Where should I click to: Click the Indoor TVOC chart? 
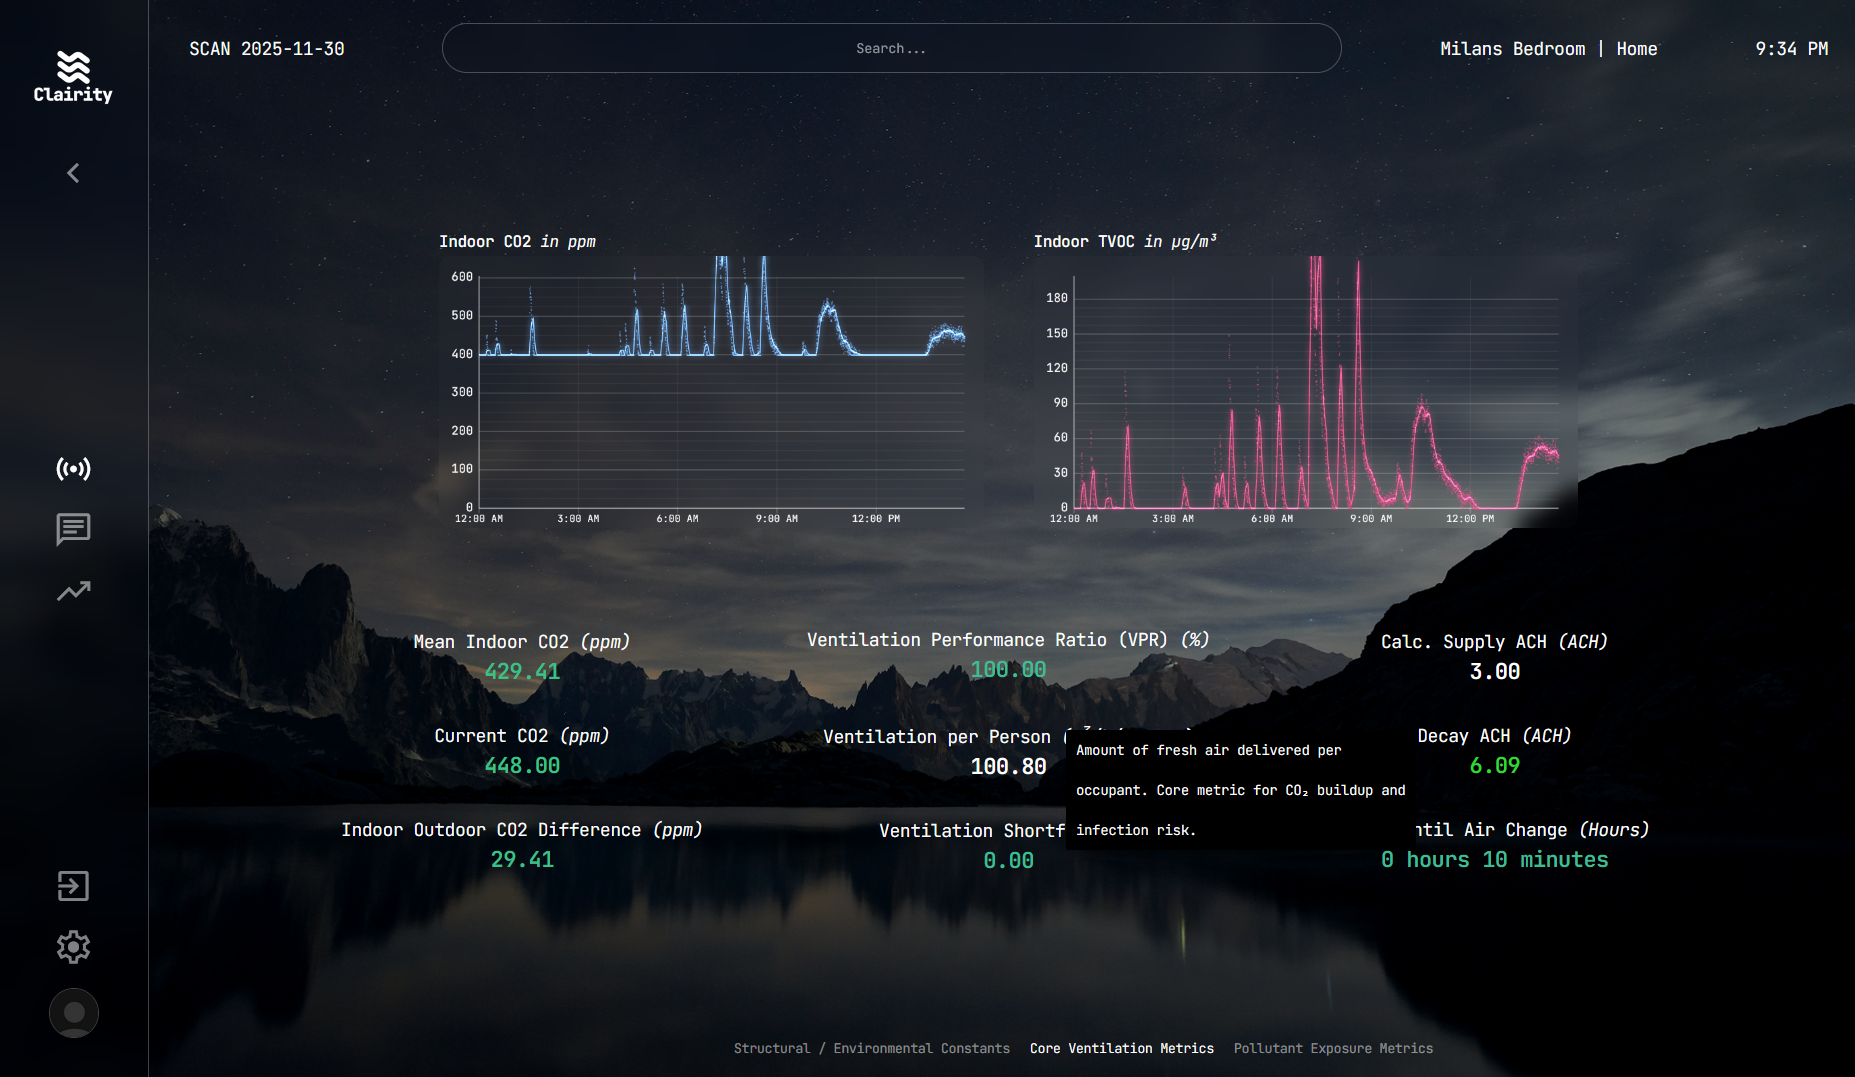click(x=1305, y=390)
